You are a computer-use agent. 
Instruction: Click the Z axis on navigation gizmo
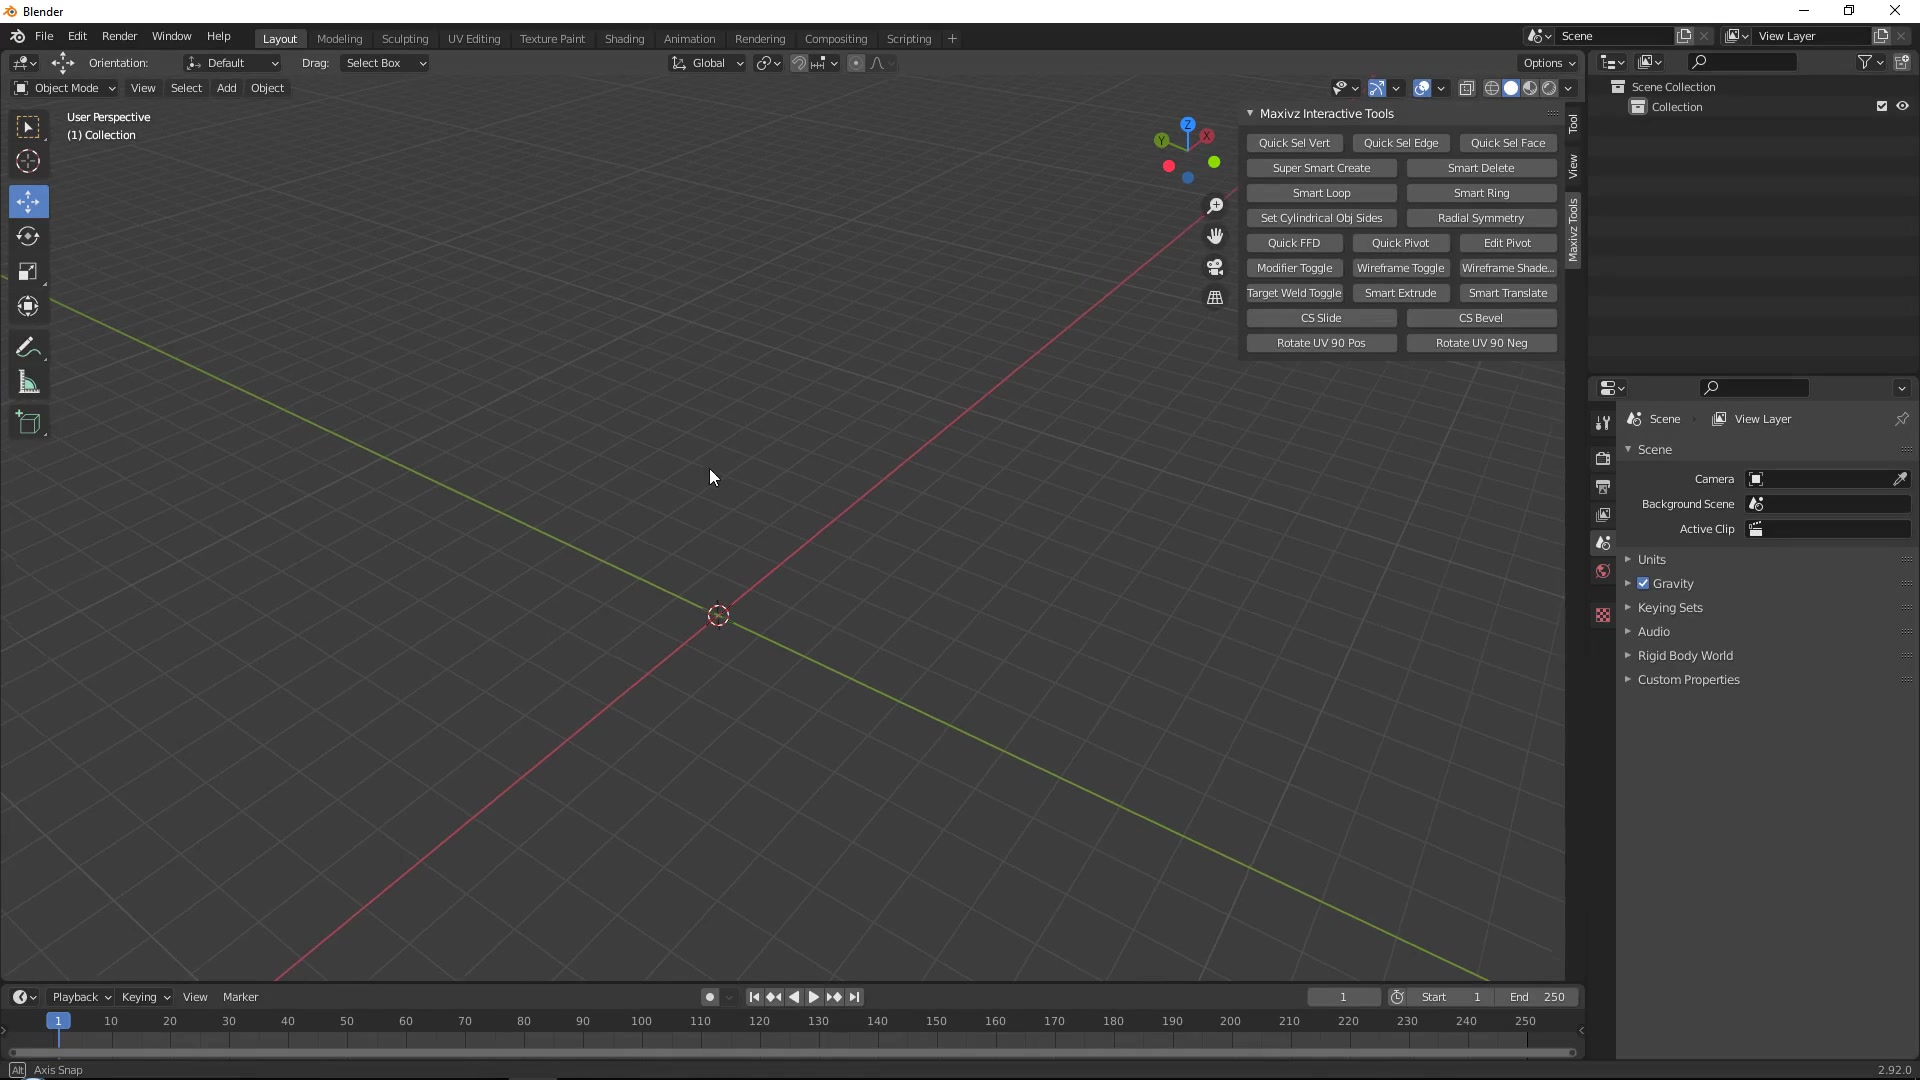1188,125
